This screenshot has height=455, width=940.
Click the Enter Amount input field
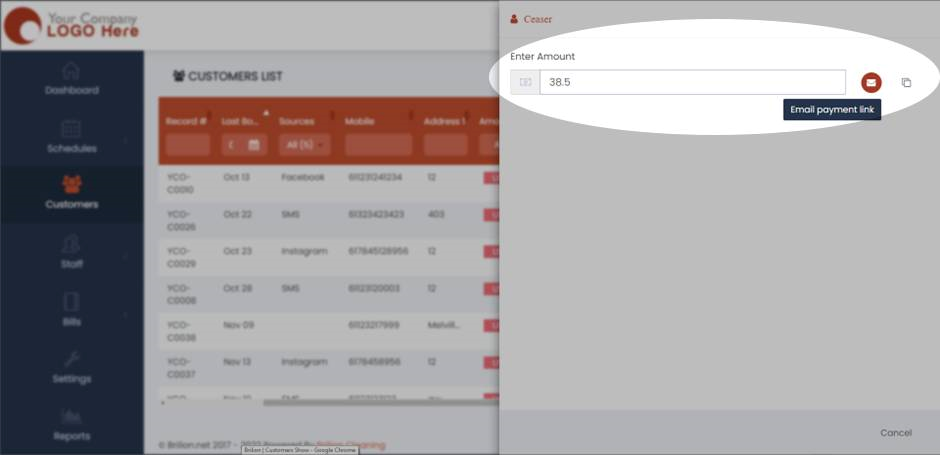(692, 82)
